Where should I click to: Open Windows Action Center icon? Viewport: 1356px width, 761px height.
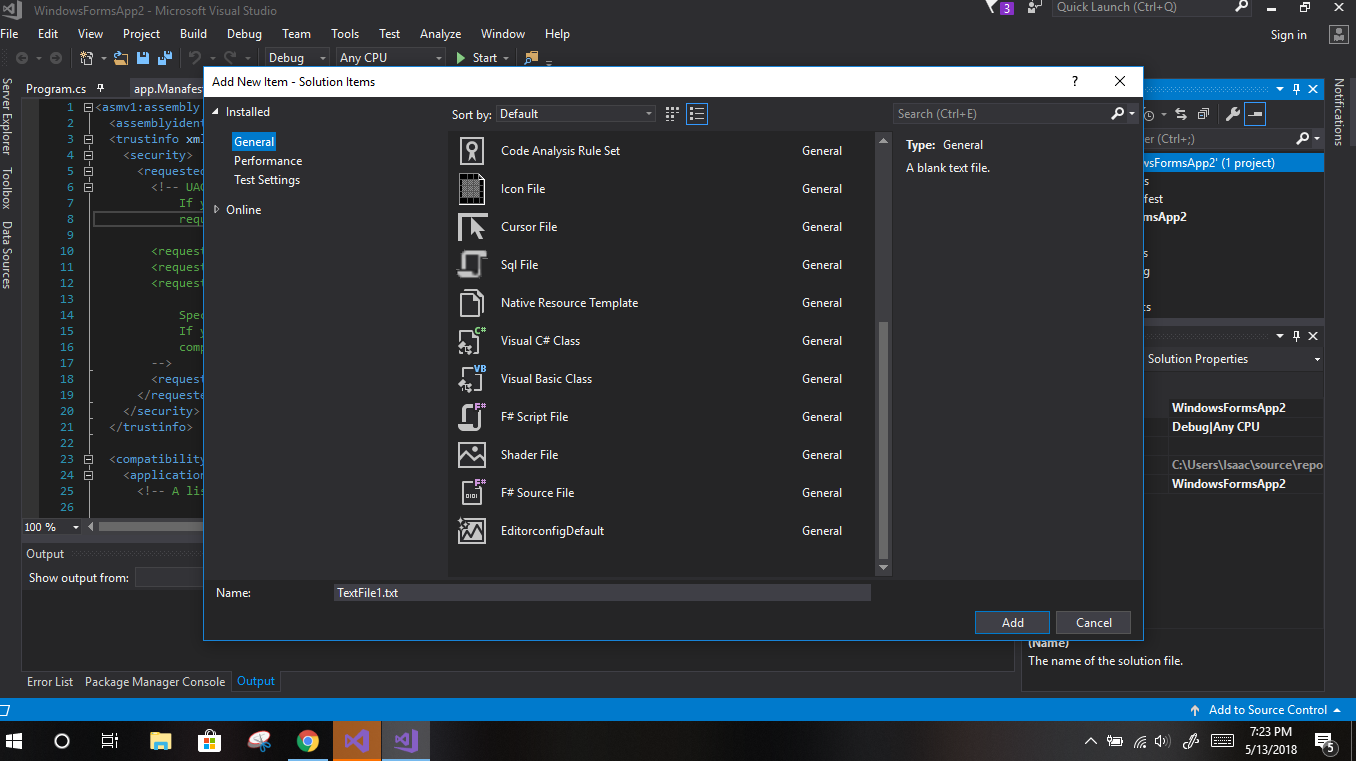click(1326, 742)
